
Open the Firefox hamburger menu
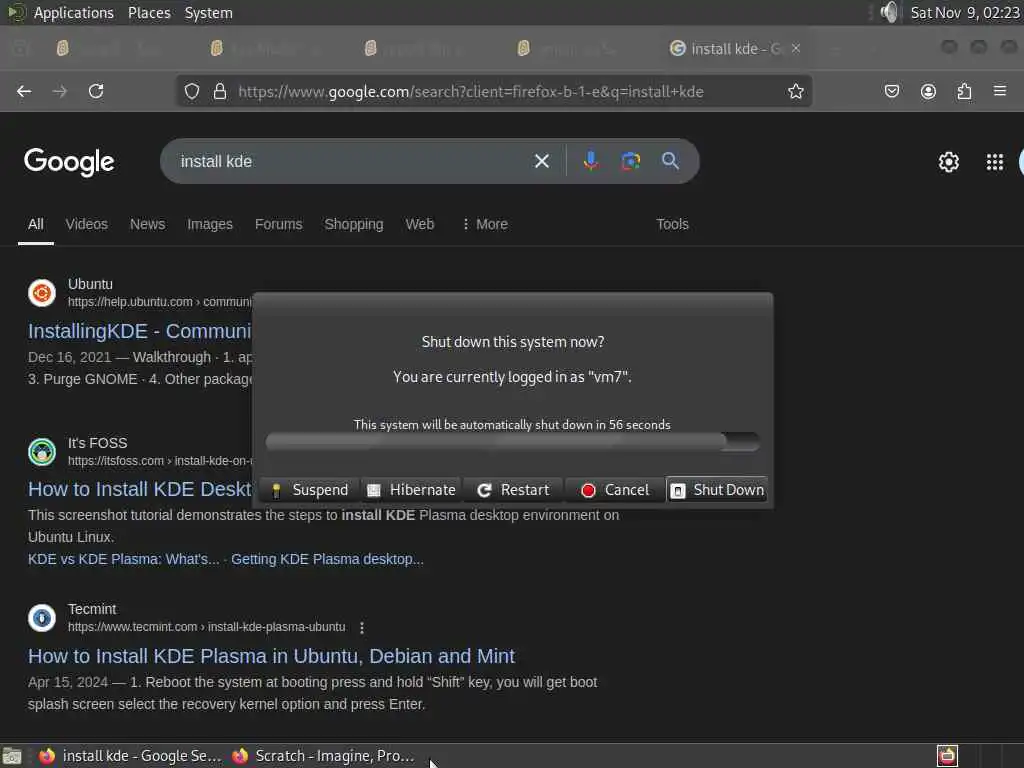tap(1000, 91)
